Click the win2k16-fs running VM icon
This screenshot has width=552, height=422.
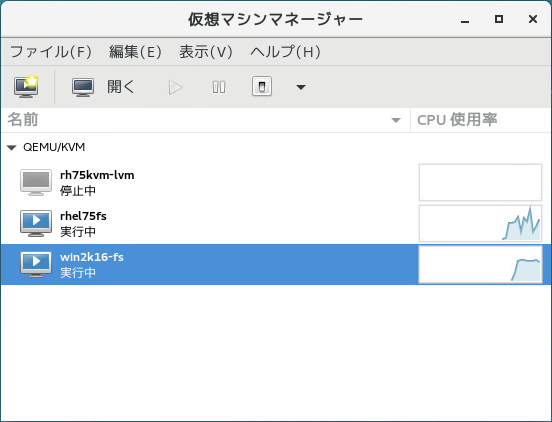(36, 265)
